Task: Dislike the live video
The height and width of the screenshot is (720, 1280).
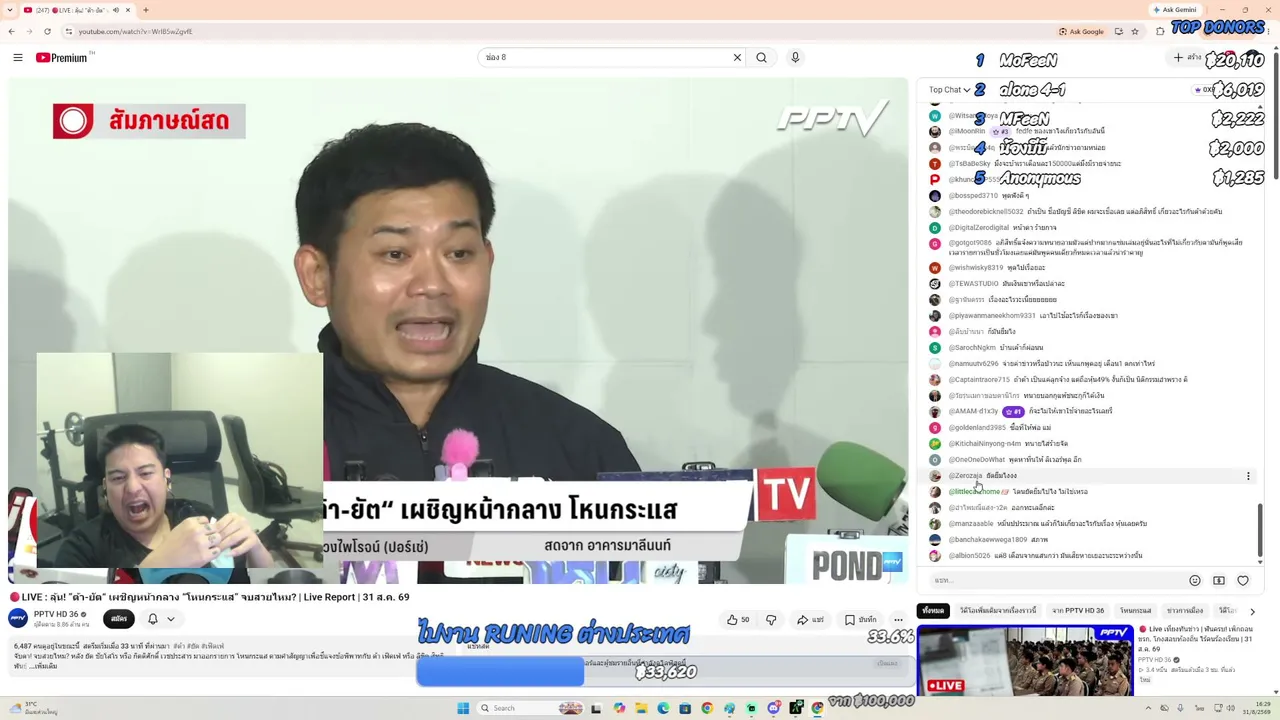Action: click(771, 620)
